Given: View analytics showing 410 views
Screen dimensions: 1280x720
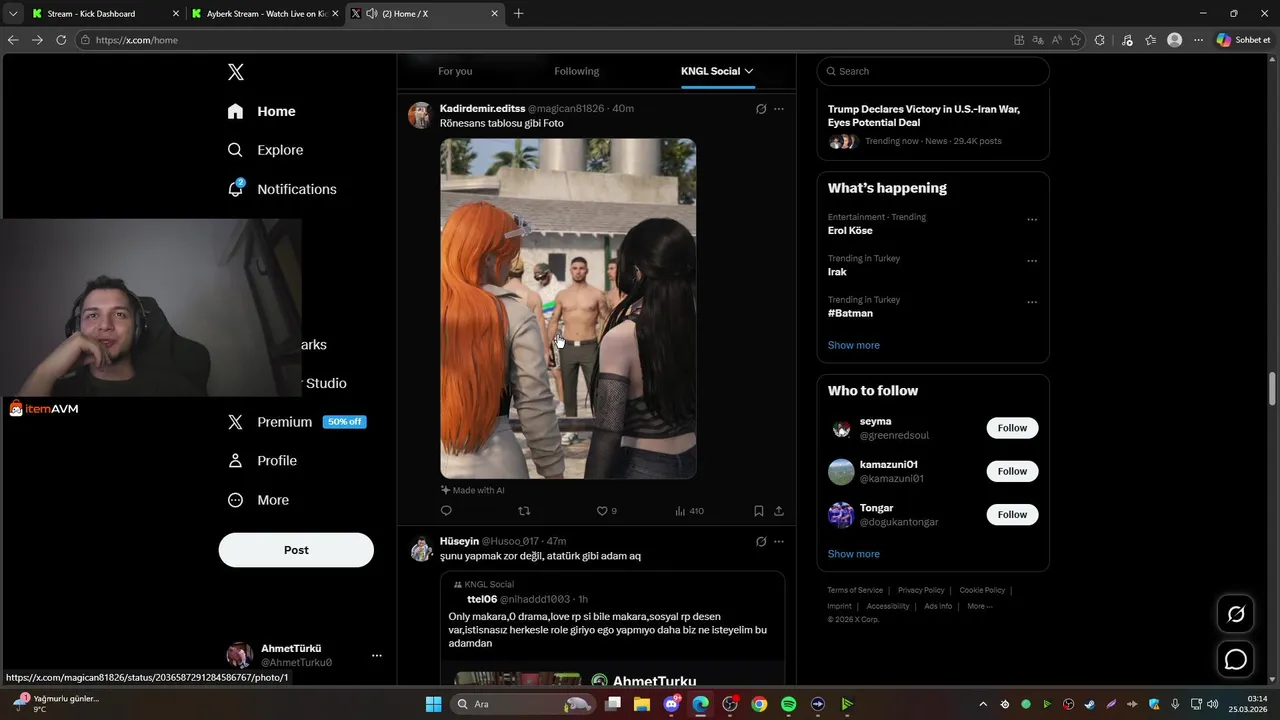Looking at the screenshot, I should click(689, 511).
